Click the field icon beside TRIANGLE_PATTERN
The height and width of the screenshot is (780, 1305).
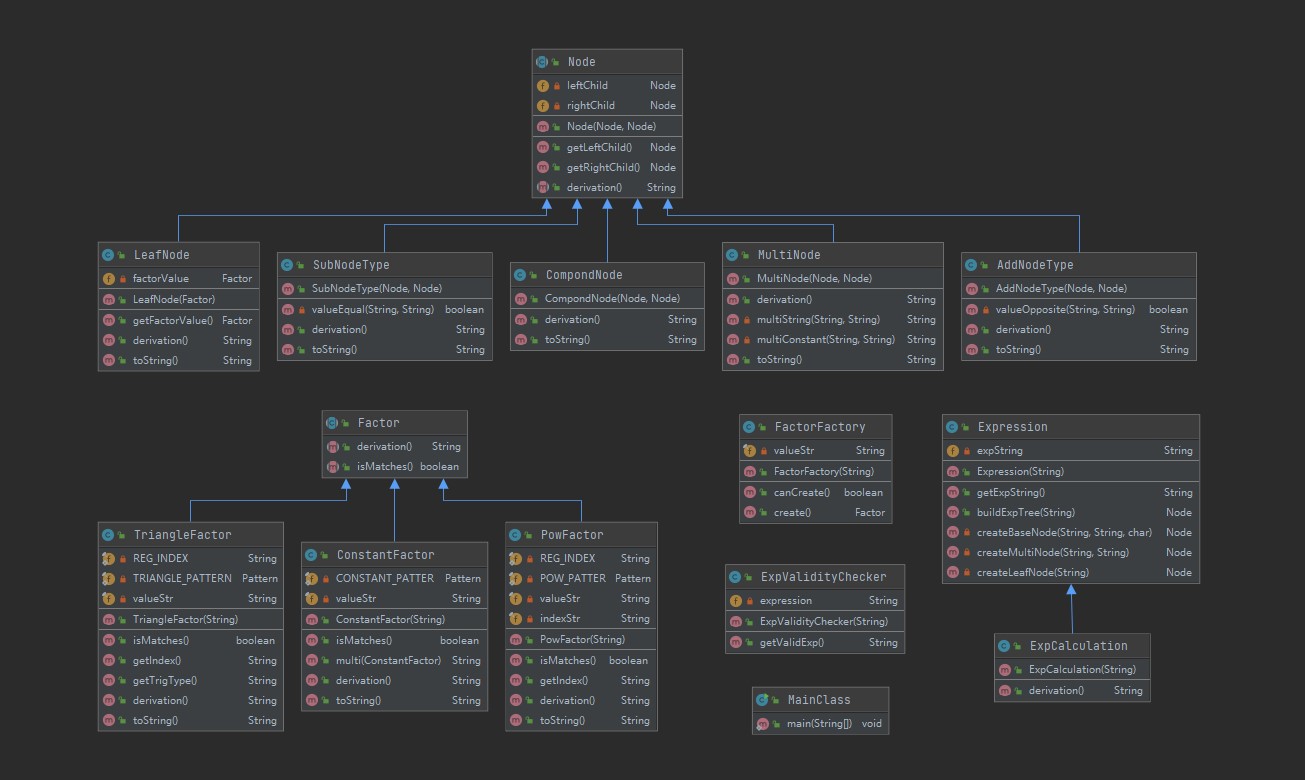click(x=109, y=578)
